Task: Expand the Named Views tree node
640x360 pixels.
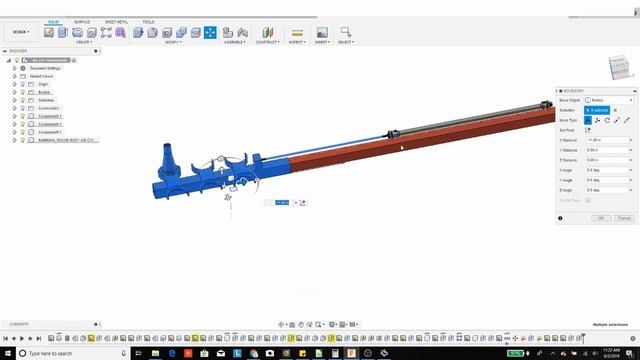Action: 15,76
